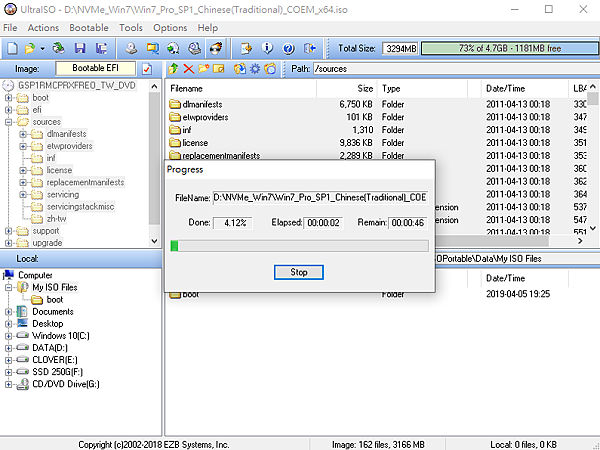Viewport: 600px width, 450px height.
Task: Click the Save As toolbar icon
Action: click(x=101, y=49)
